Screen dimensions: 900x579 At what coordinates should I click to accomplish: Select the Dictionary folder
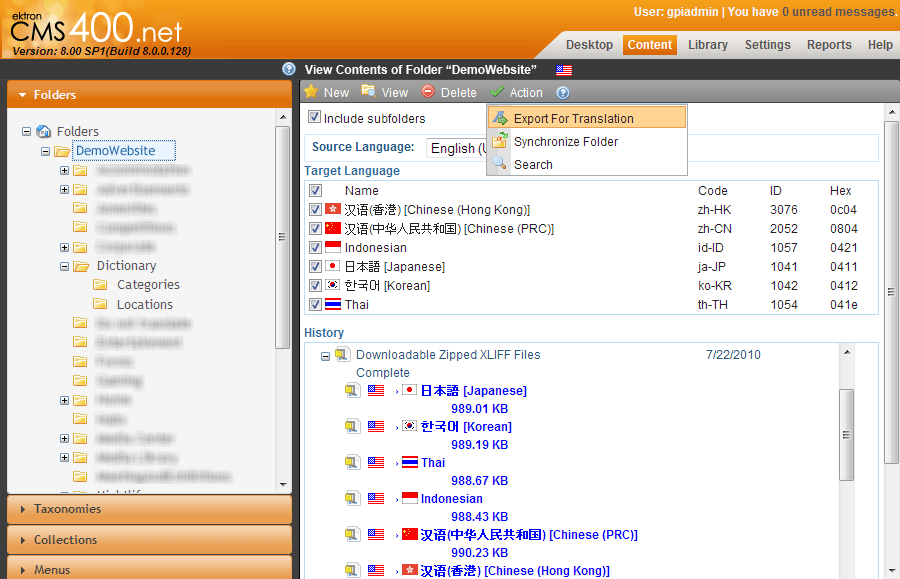[126, 266]
